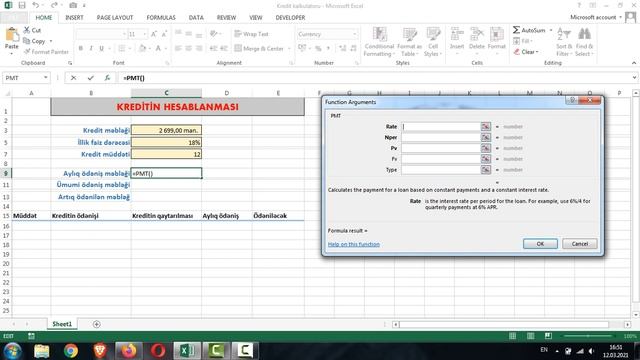The width and height of the screenshot is (640, 360).
Task: Add a new sheet with plus button
Action: tap(97, 324)
